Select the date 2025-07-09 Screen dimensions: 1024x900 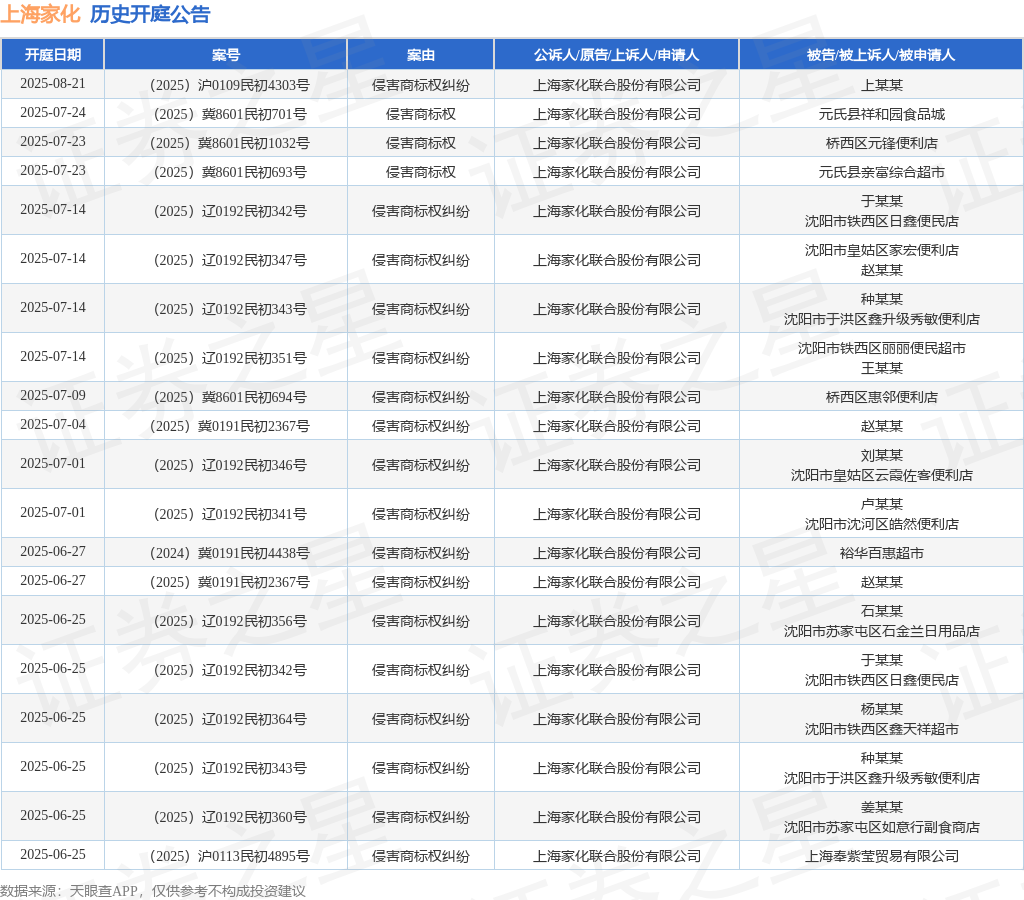point(53,396)
